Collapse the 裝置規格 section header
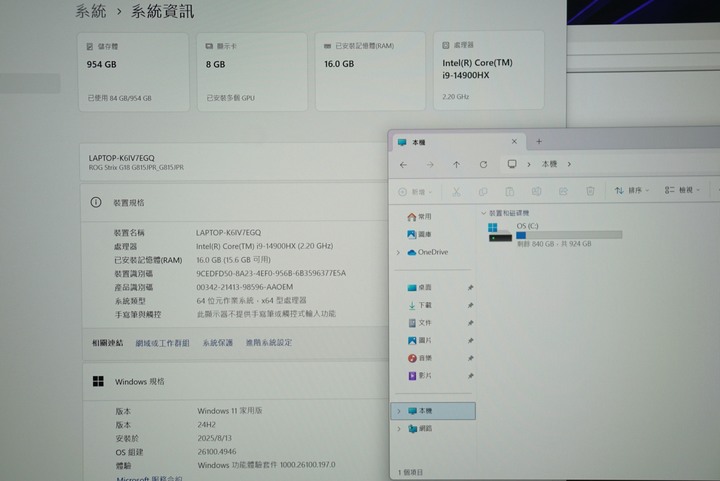Screen dimensions: 720x481 coord(234,202)
